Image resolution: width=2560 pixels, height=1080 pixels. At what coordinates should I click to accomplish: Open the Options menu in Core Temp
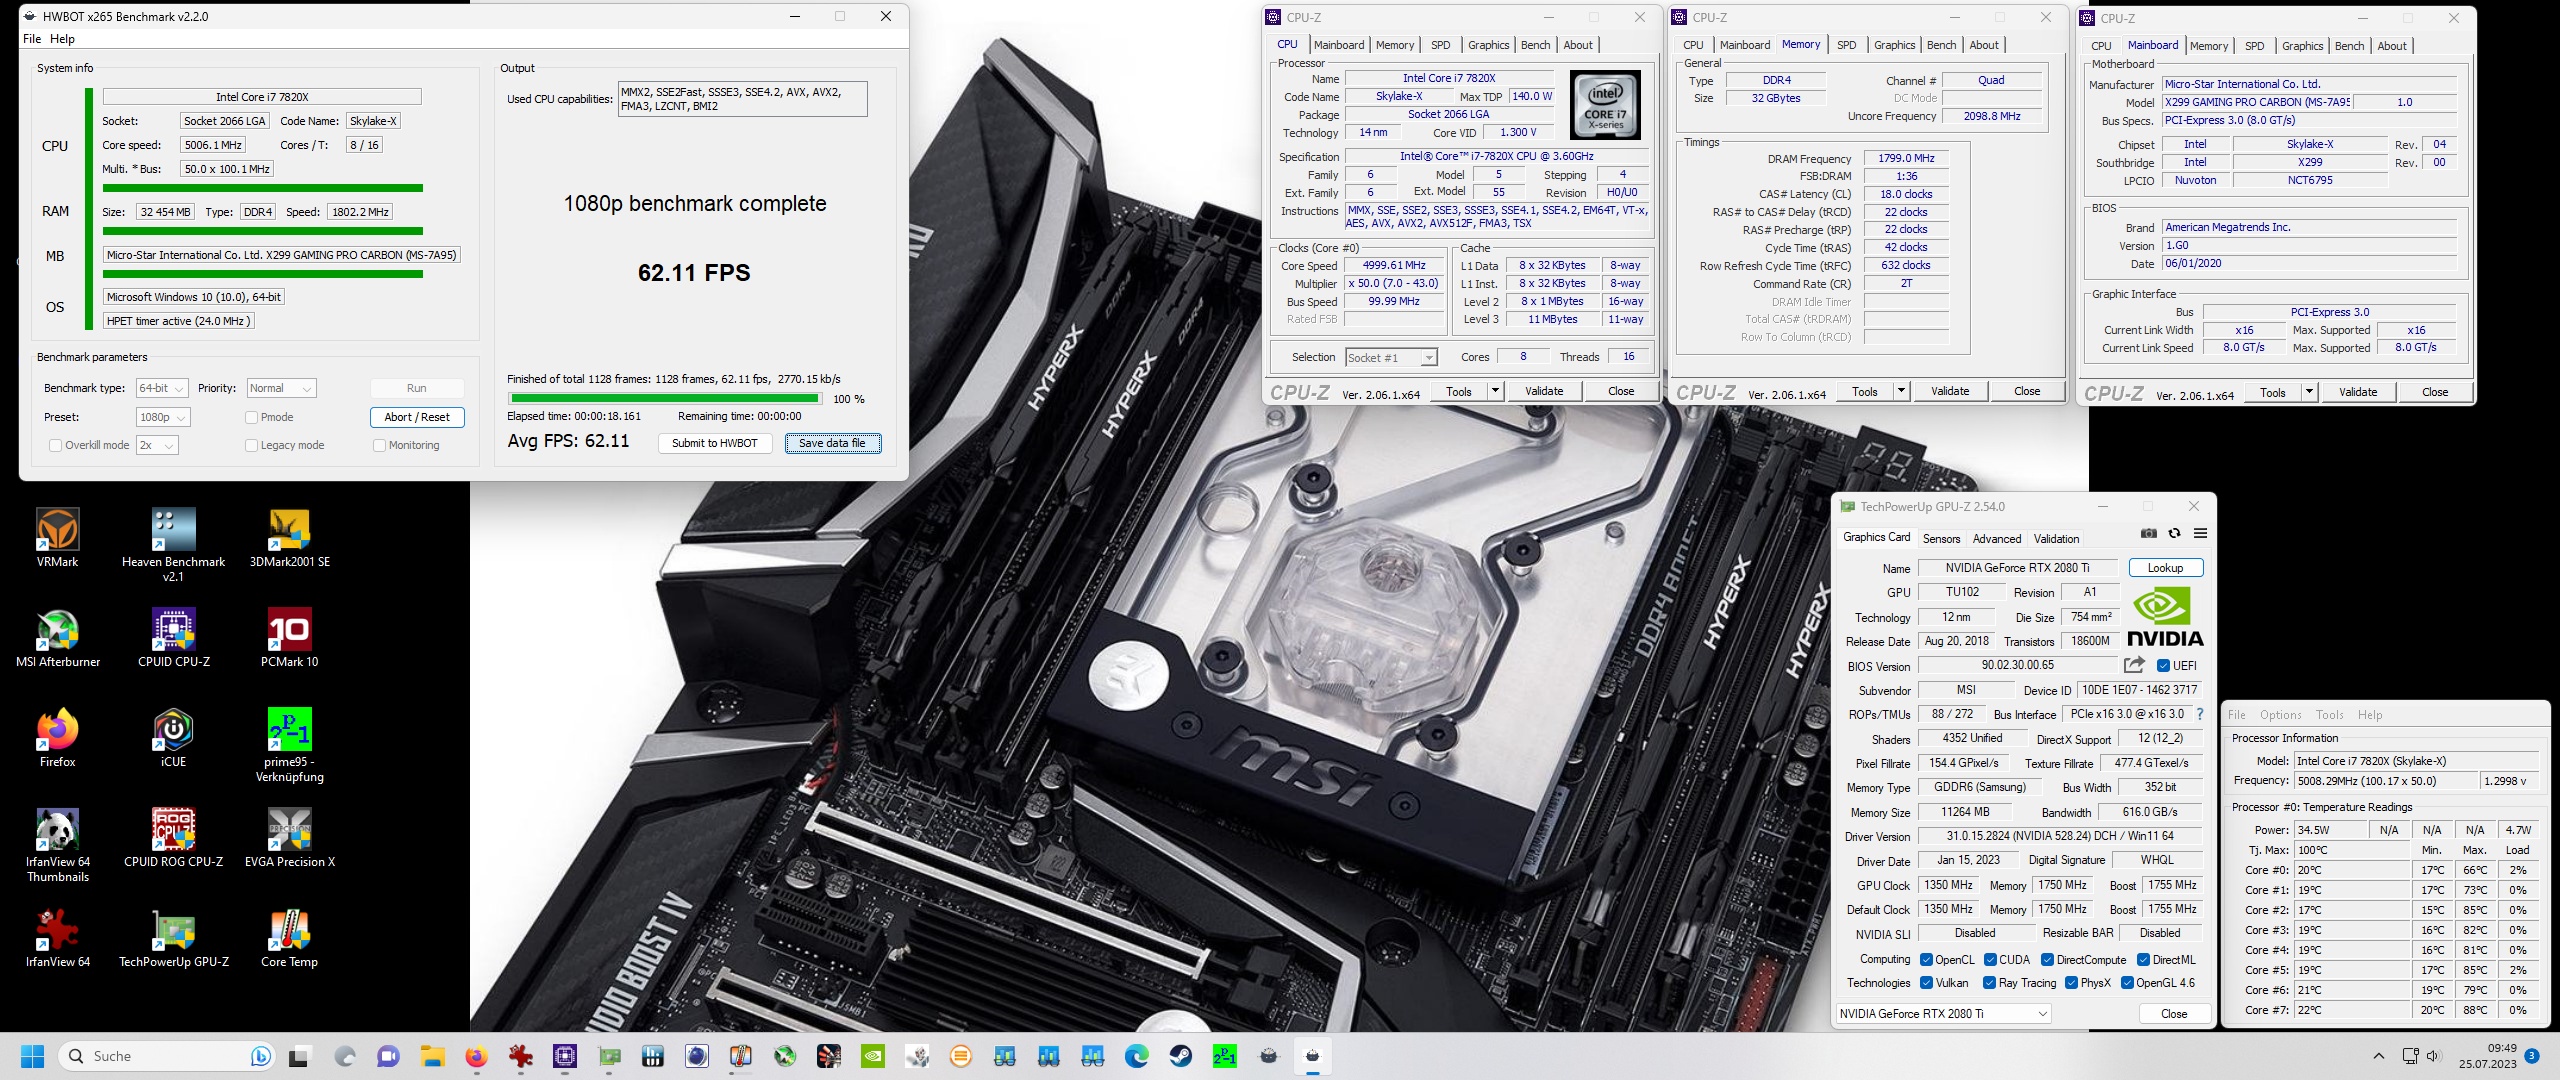click(2280, 715)
